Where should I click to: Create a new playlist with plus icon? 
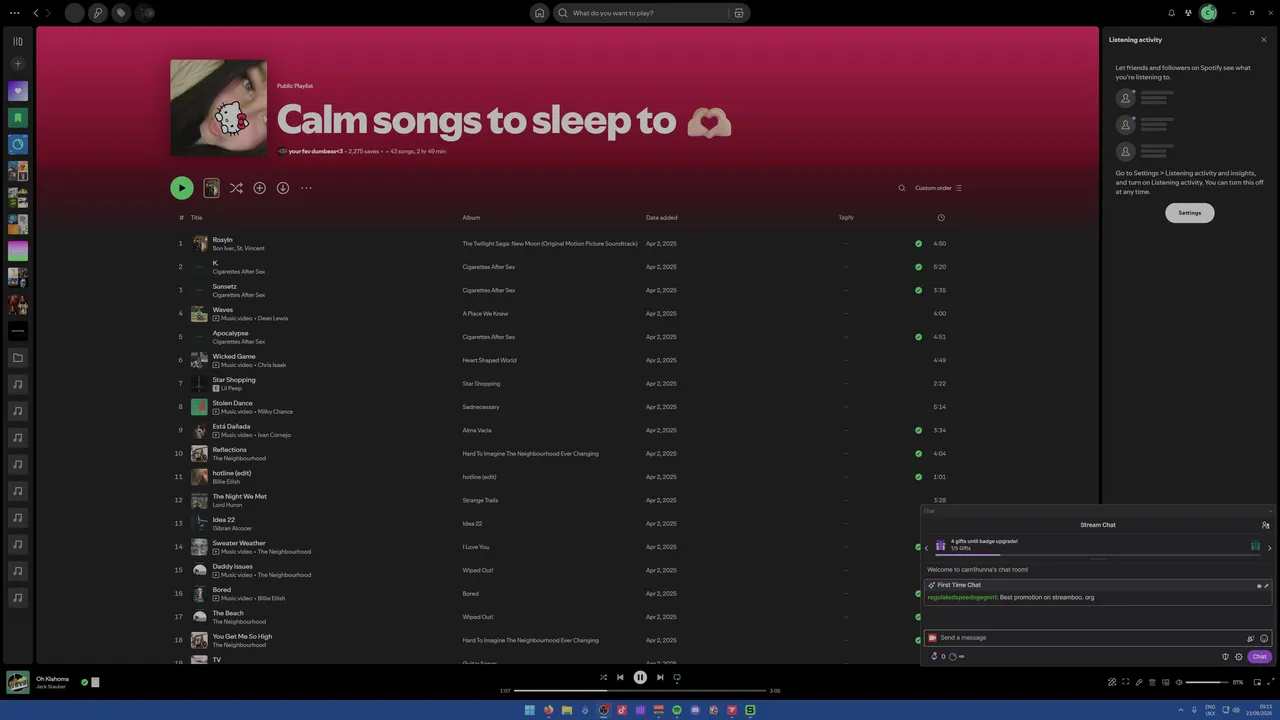tap(17, 64)
